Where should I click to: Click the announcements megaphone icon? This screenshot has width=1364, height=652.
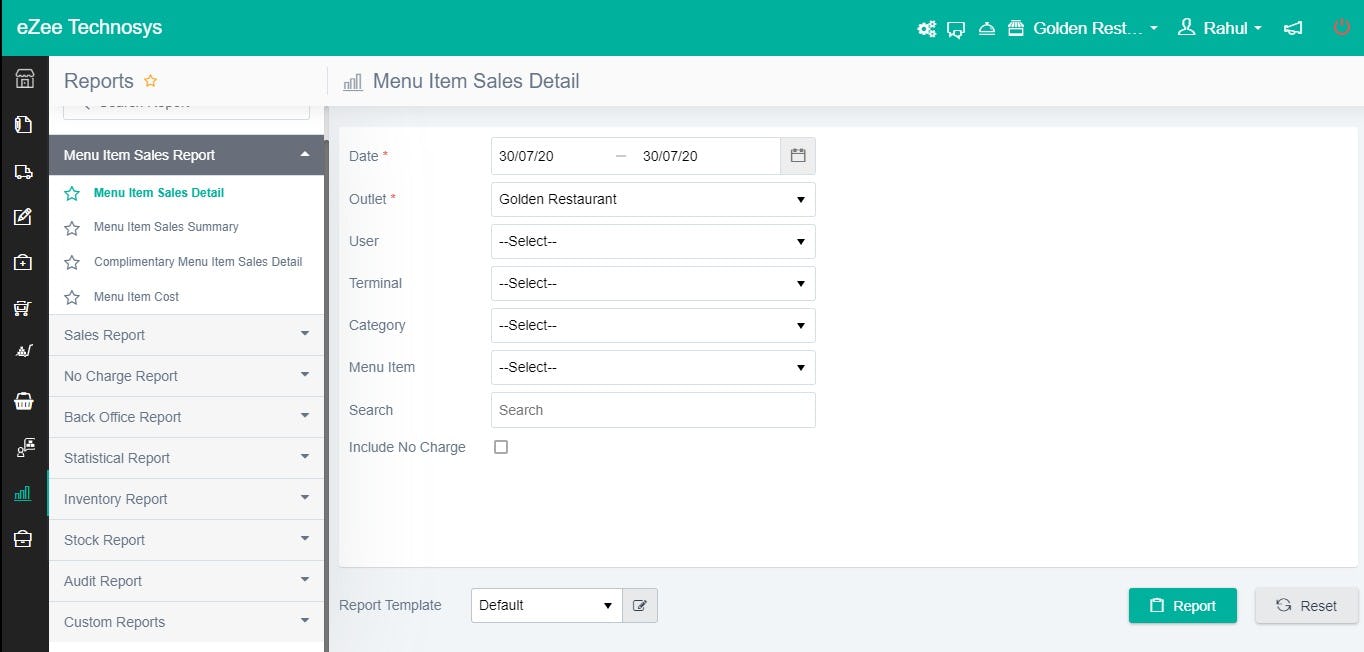(x=1293, y=28)
